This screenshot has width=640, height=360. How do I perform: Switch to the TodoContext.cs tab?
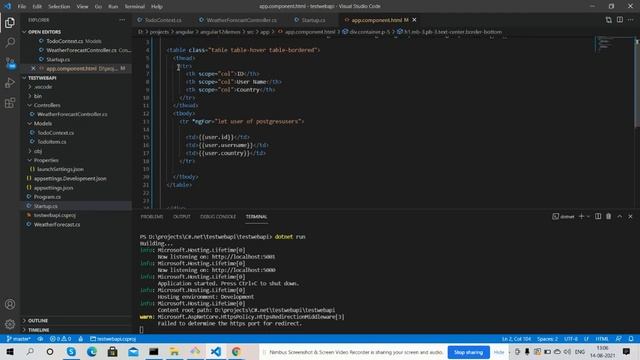(162, 20)
